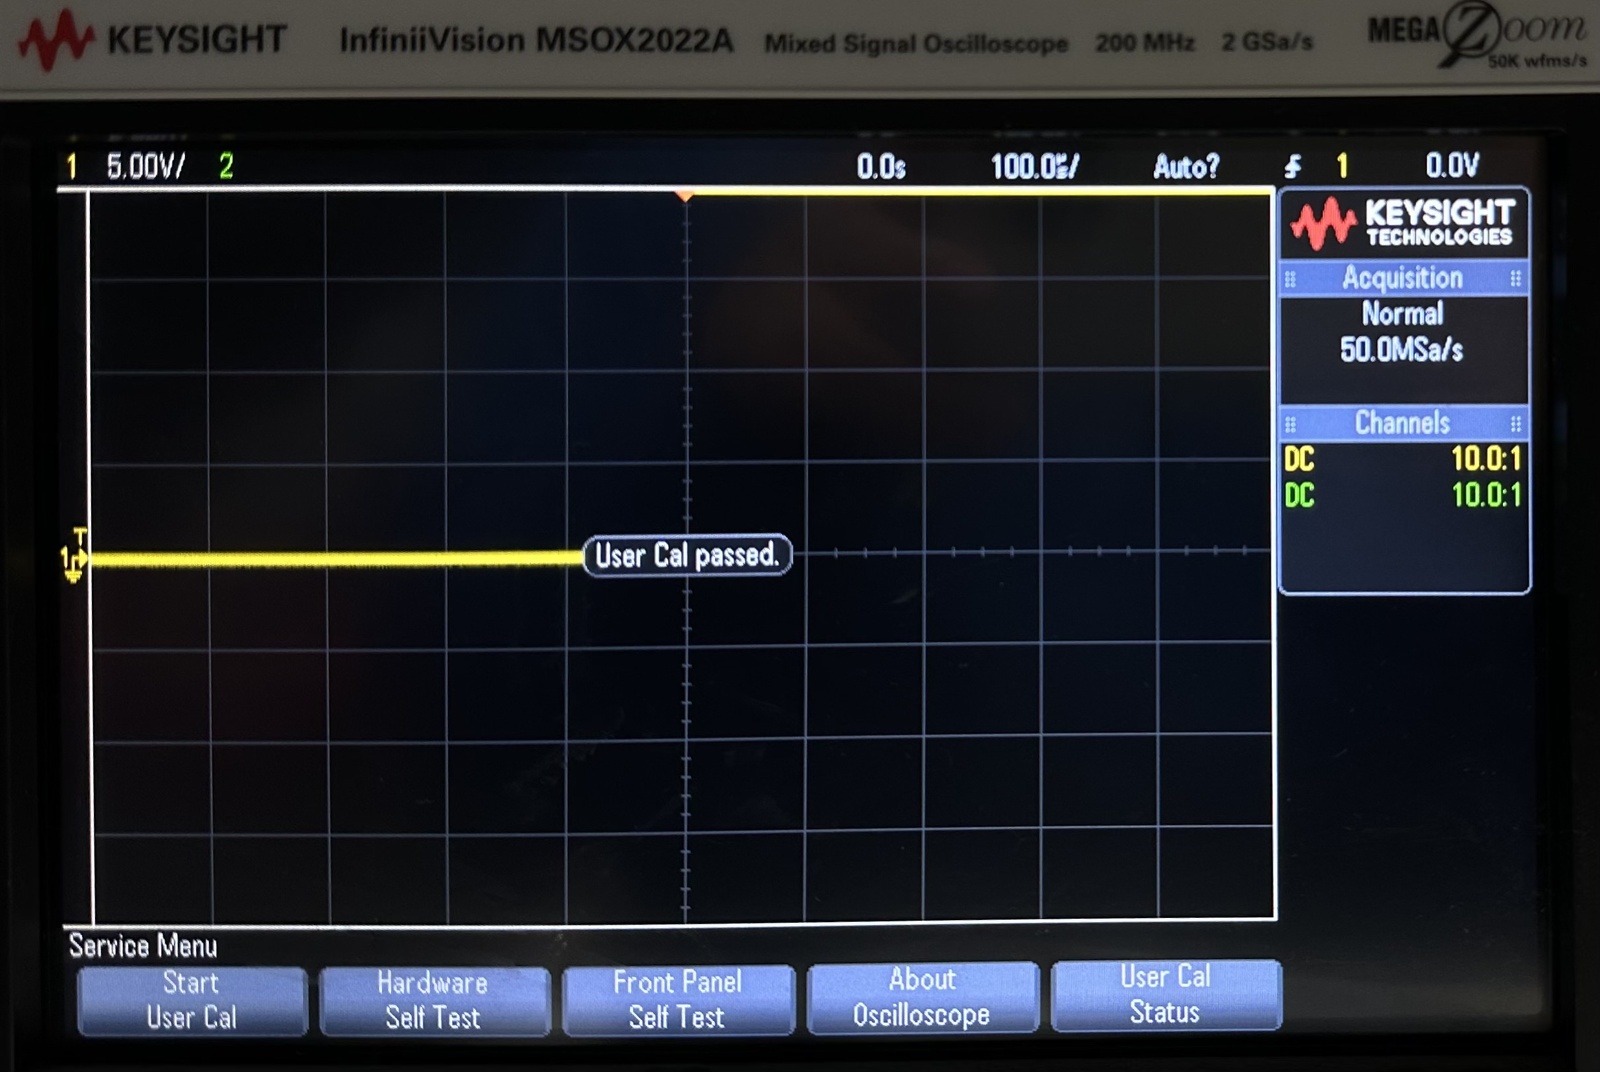Click the timebase setting showing 100.0ms/

click(1034, 166)
